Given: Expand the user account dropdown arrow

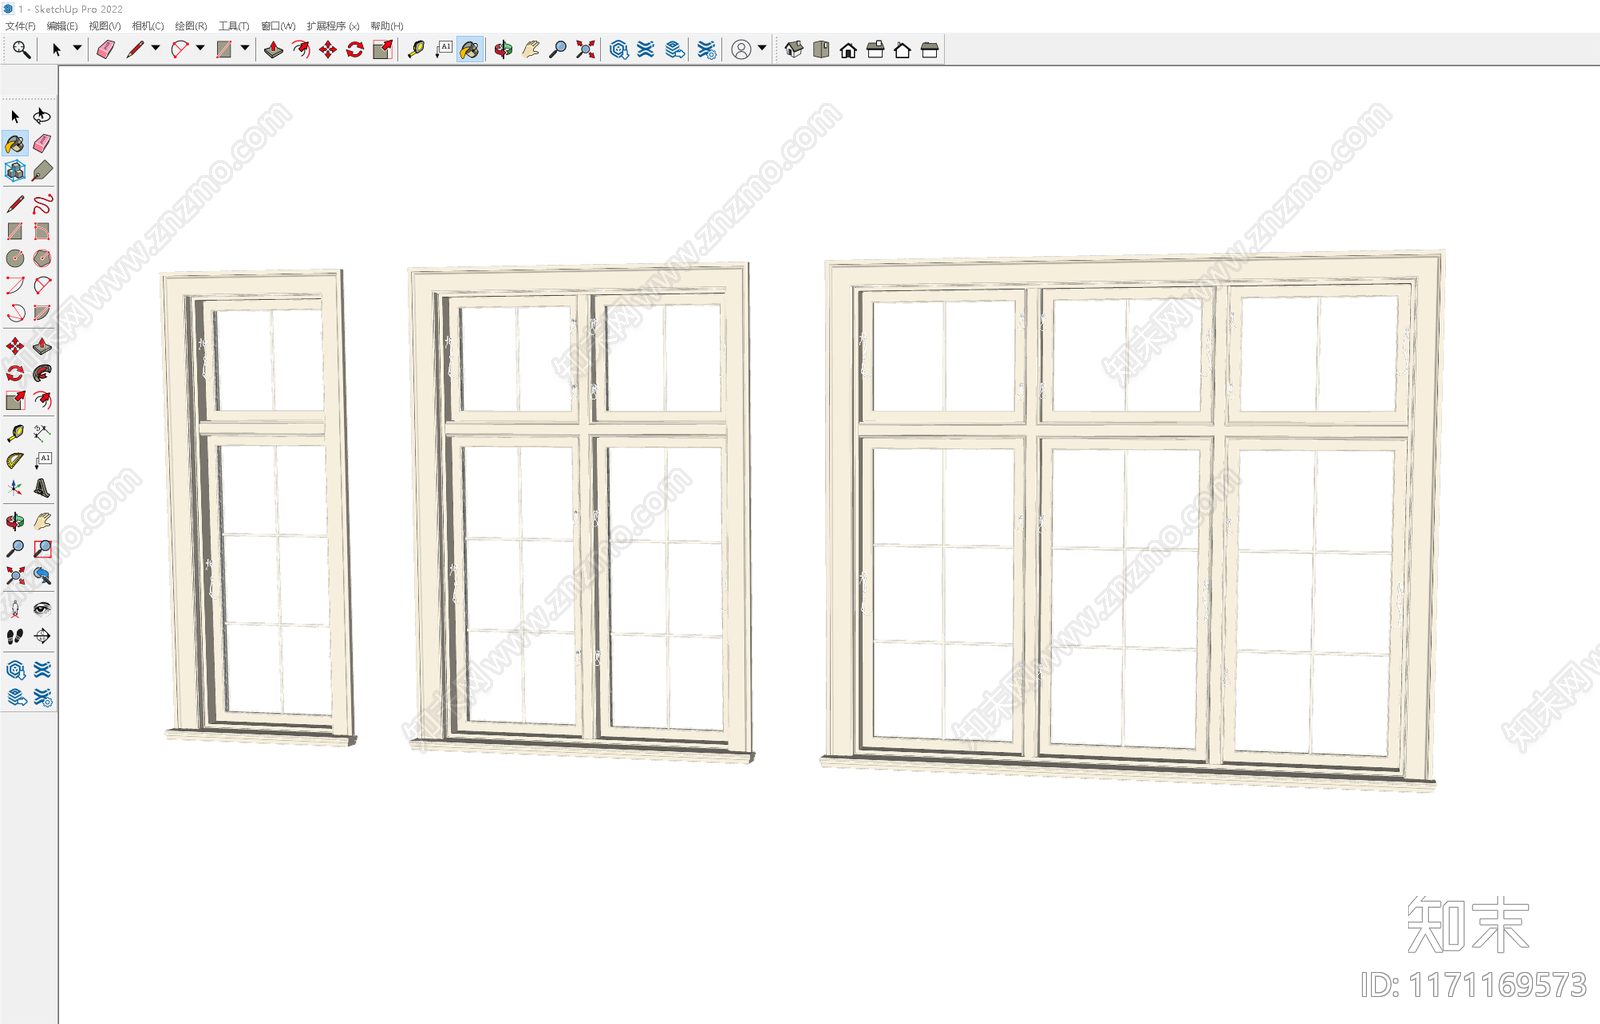Looking at the screenshot, I should (x=762, y=48).
